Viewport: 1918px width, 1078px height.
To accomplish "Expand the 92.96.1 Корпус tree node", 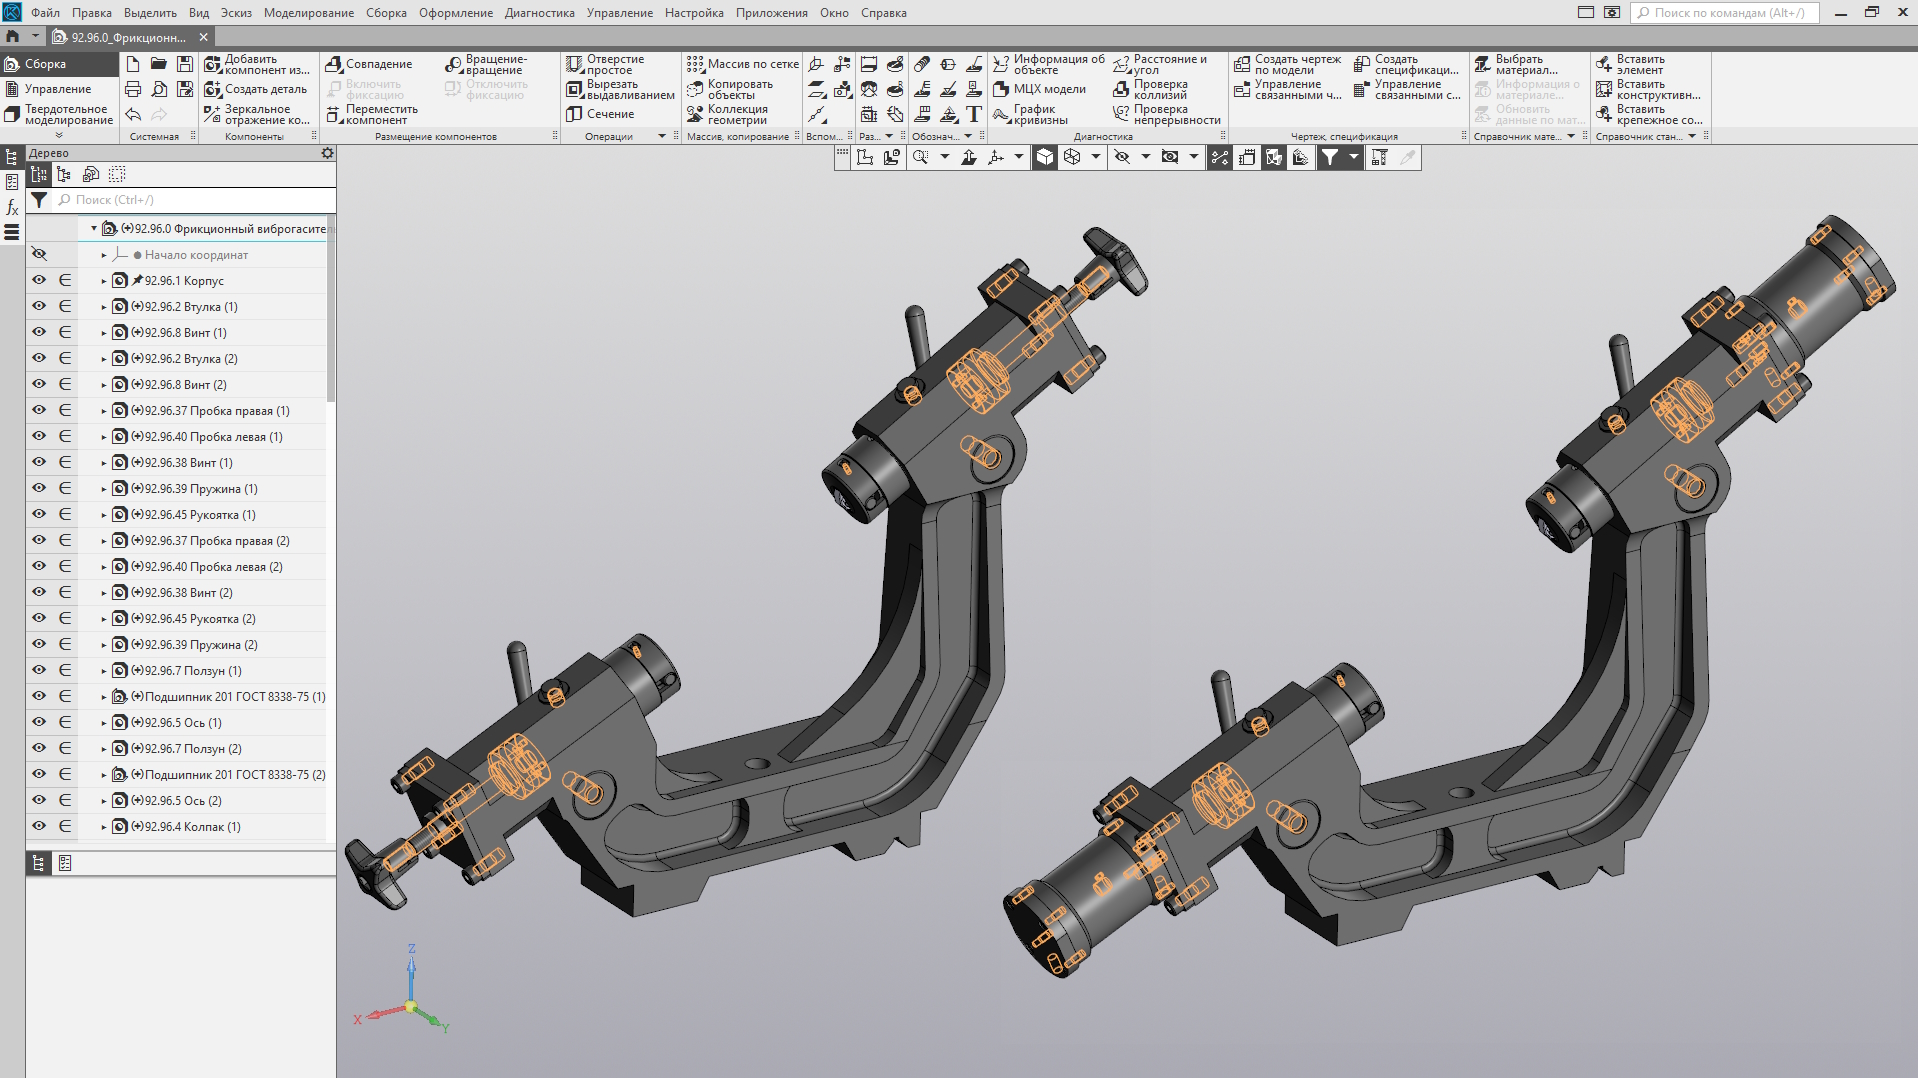I will click(103, 281).
